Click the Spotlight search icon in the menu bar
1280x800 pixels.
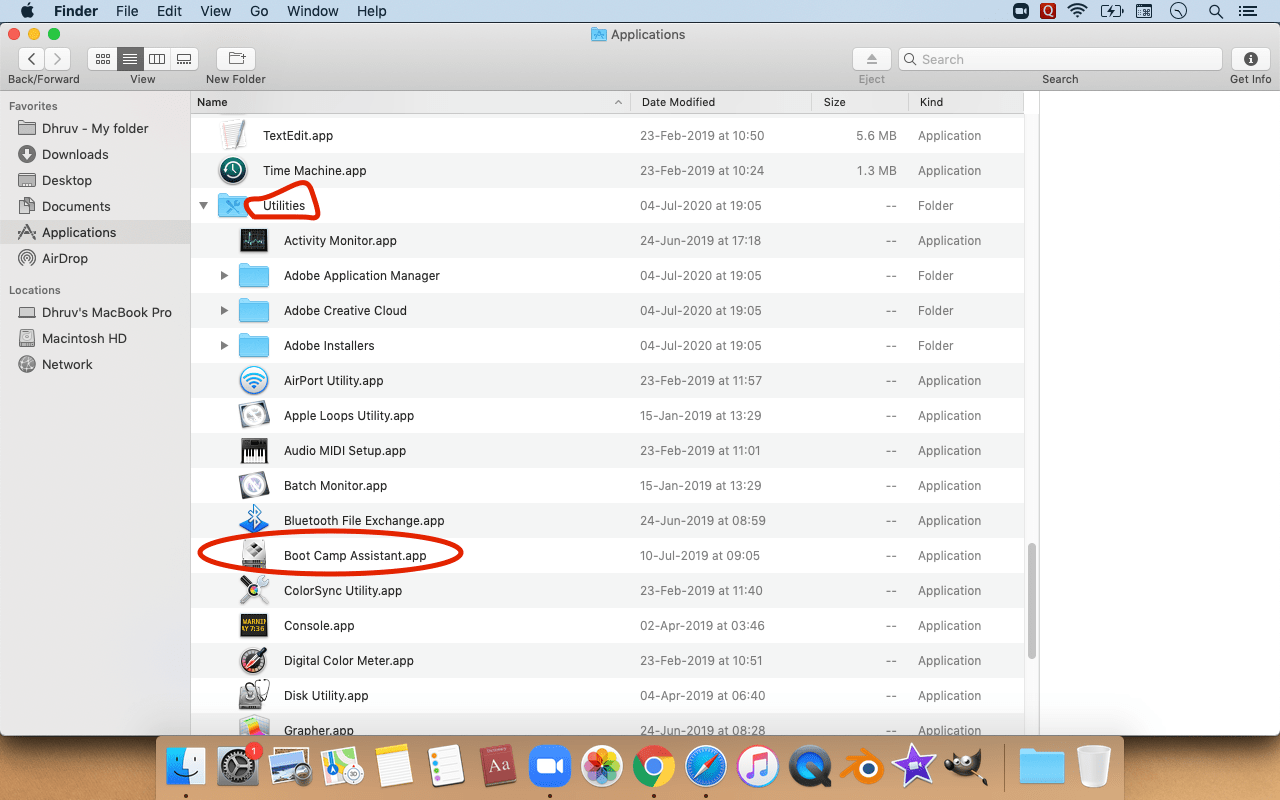(1216, 11)
